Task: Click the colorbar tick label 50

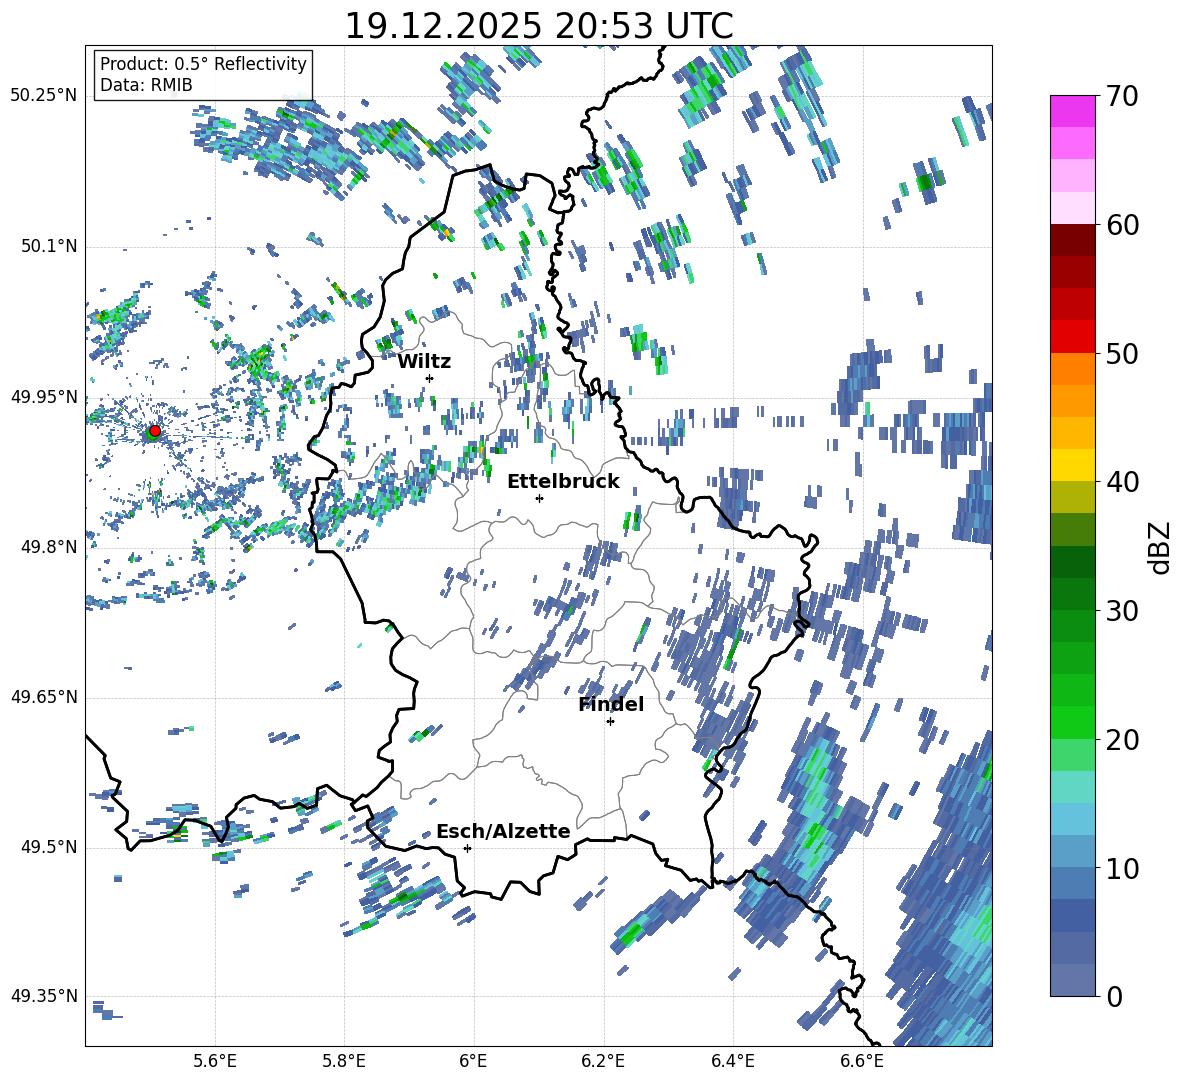Action: click(x=1122, y=353)
